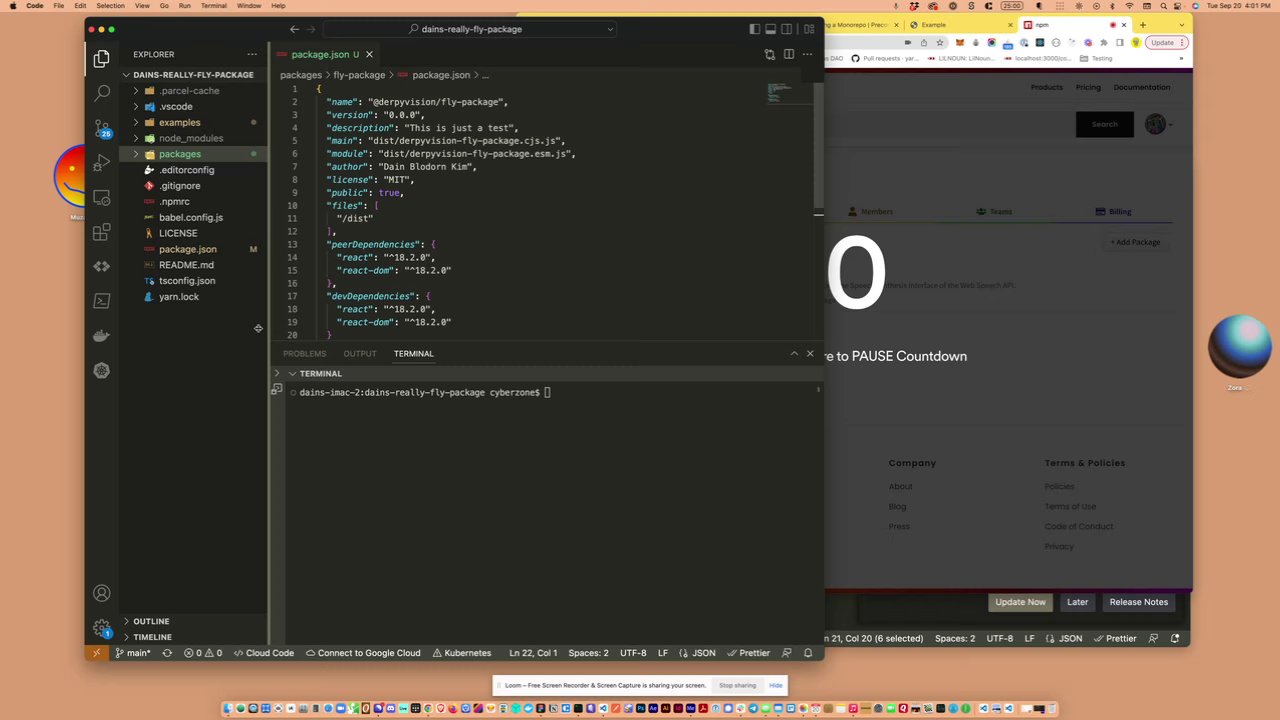1280x720 pixels.
Task: Toggle Panel layout button in title bar
Action: [771, 29]
